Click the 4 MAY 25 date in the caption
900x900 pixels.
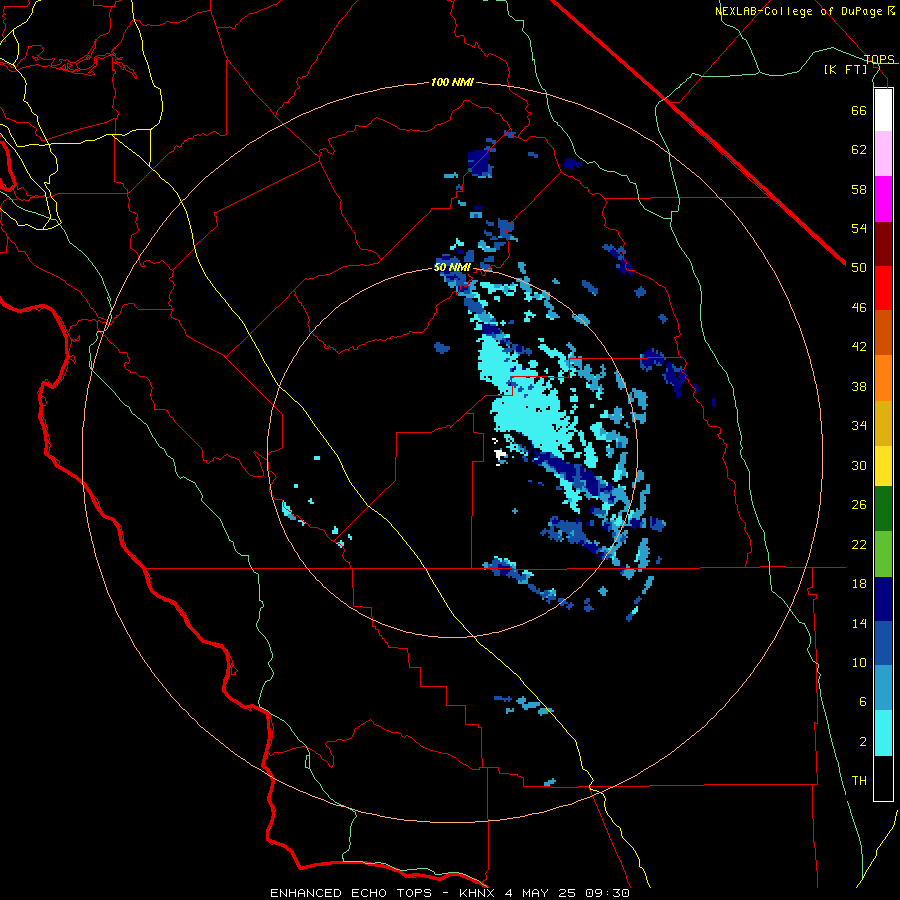coord(542,893)
